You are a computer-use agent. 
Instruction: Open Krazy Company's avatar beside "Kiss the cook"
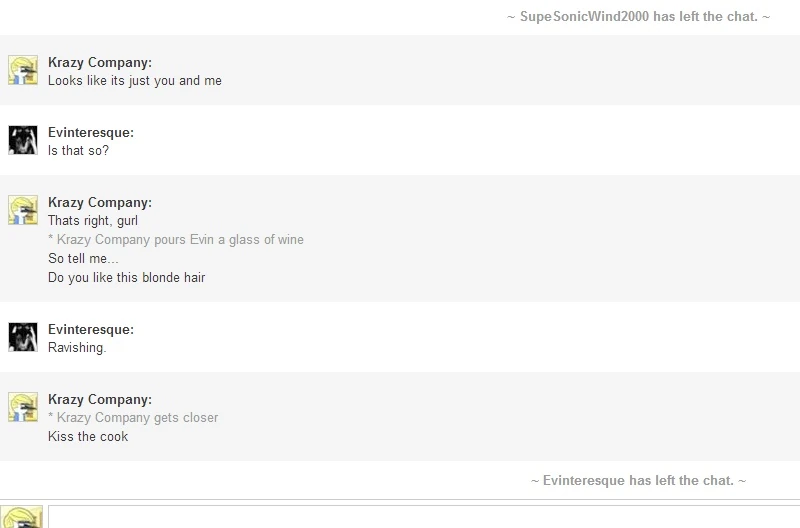click(x=23, y=407)
